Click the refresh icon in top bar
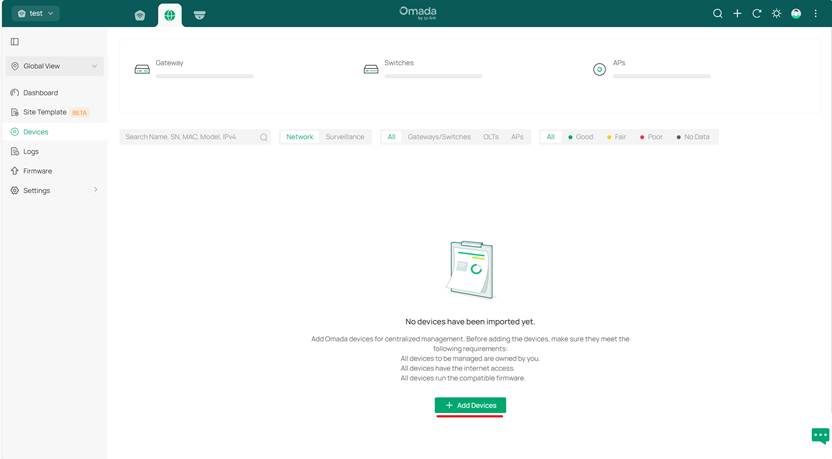 tap(757, 14)
